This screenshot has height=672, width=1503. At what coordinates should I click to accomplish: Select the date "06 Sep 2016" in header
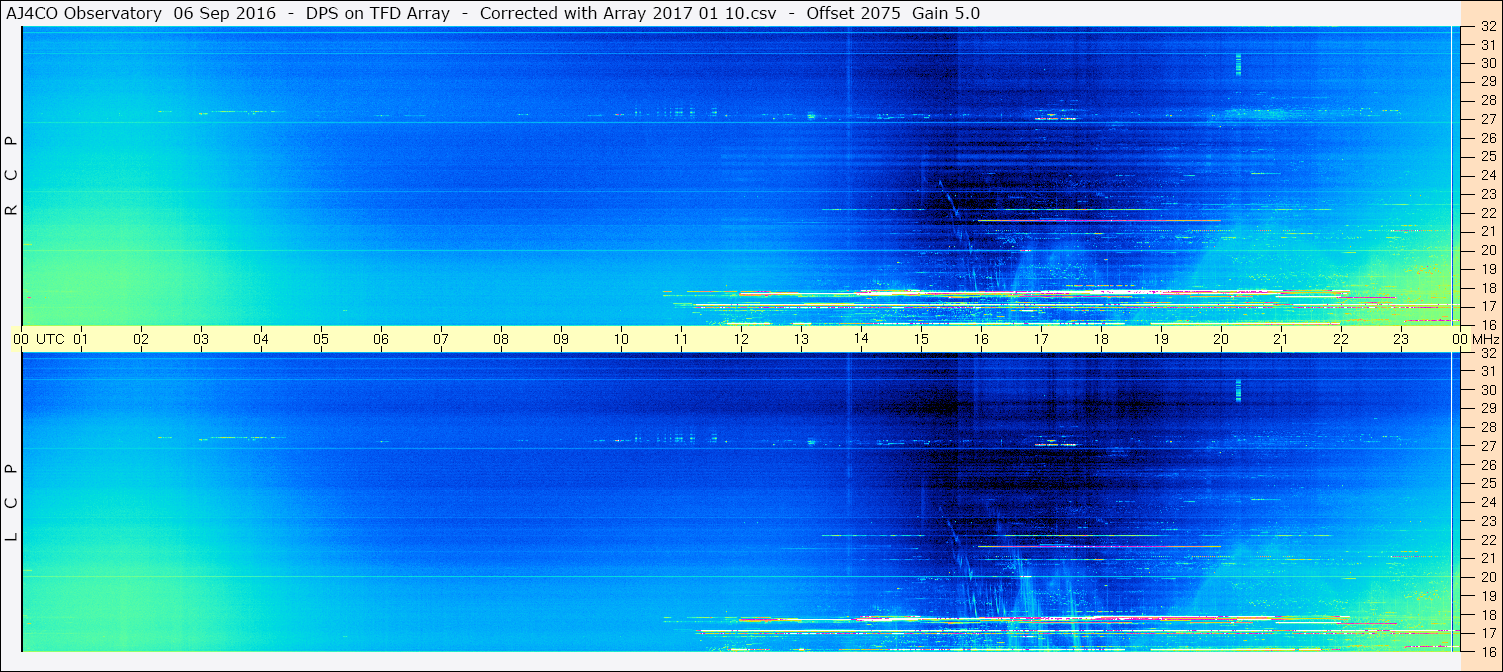pyautogui.click(x=225, y=13)
